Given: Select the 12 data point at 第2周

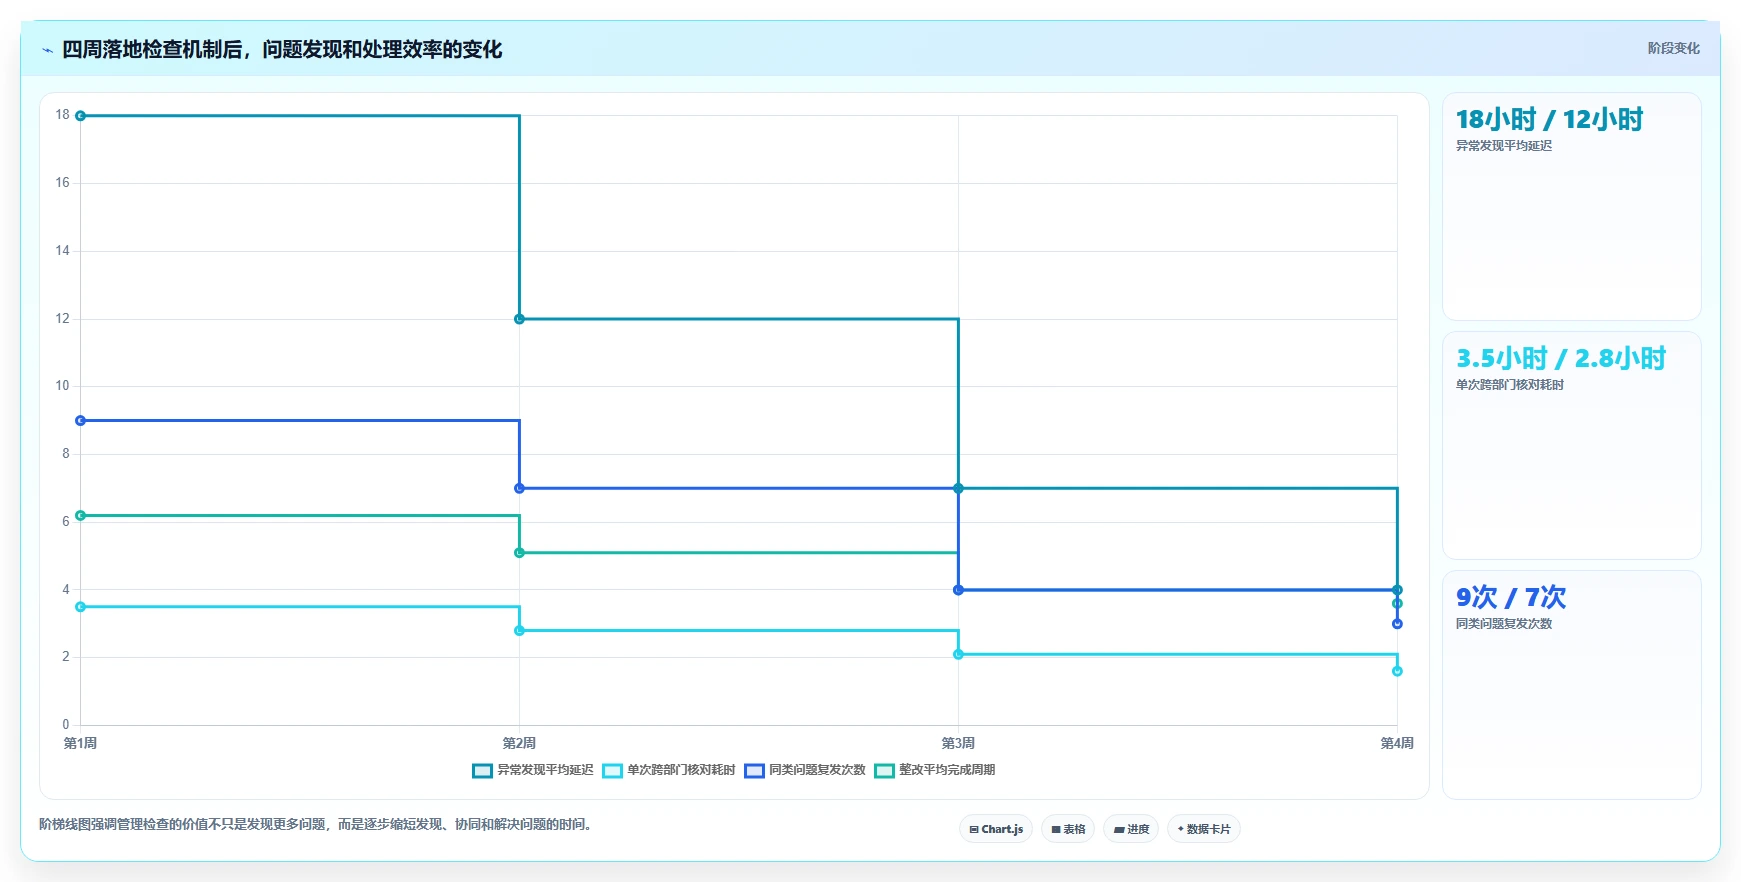Looking at the screenshot, I should click(x=519, y=319).
